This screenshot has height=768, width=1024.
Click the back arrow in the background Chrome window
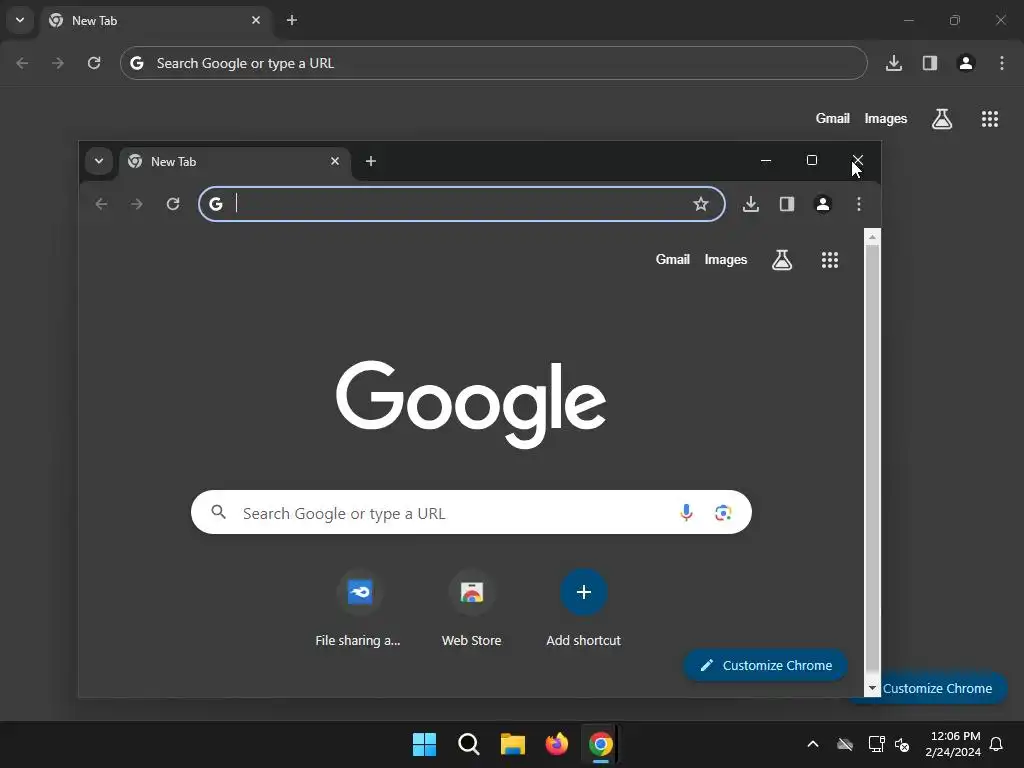(22, 63)
